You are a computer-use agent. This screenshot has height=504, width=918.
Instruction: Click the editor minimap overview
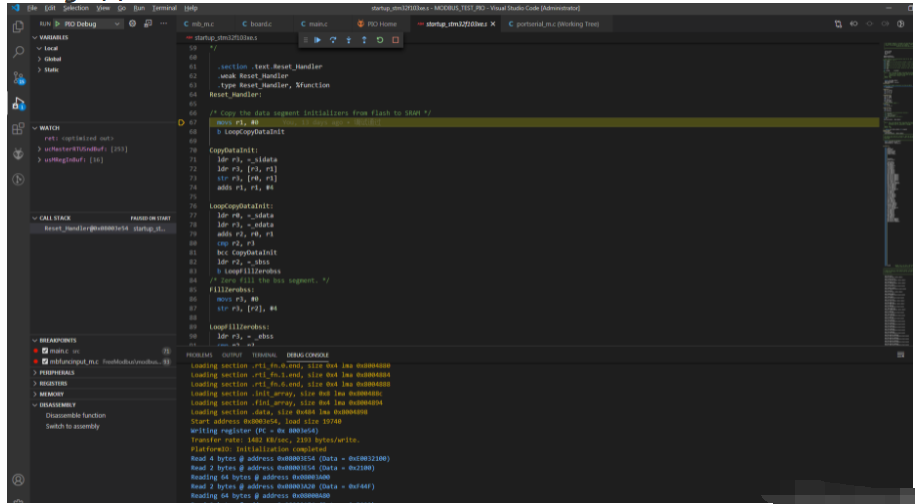[x=898, y=193]
